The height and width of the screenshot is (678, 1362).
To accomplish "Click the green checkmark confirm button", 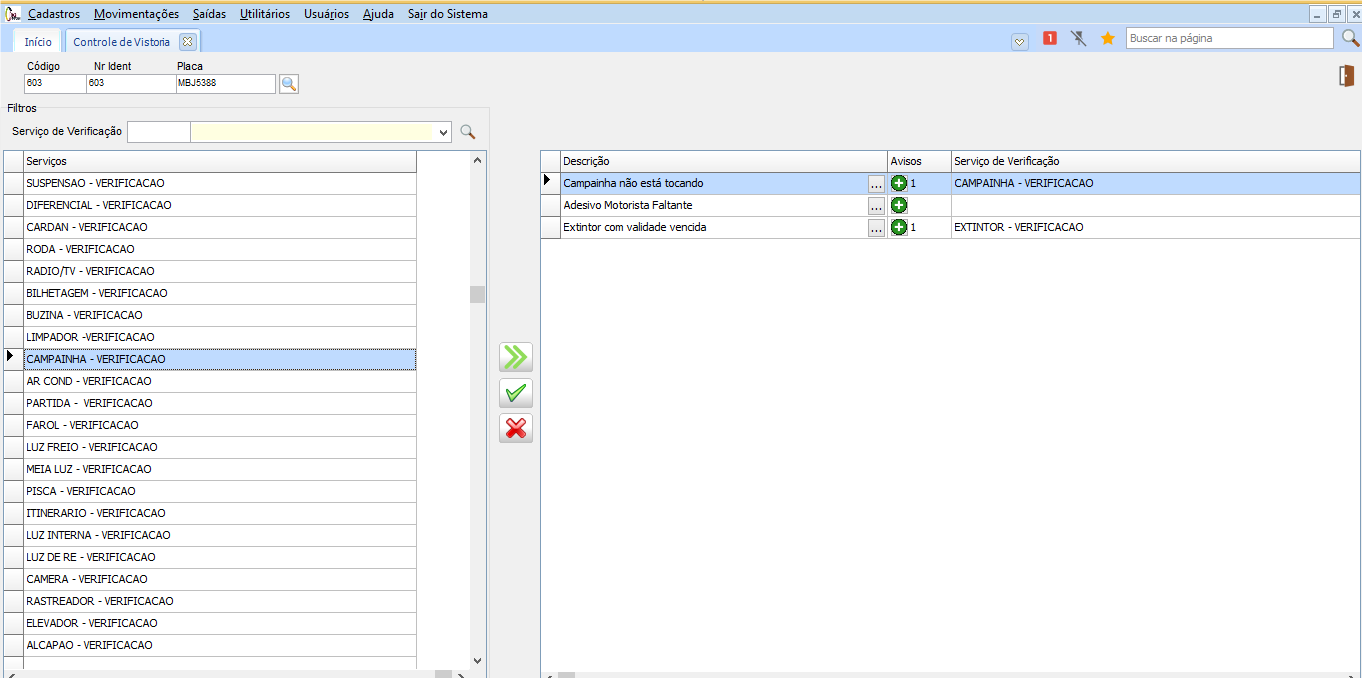I will (516, 393).
